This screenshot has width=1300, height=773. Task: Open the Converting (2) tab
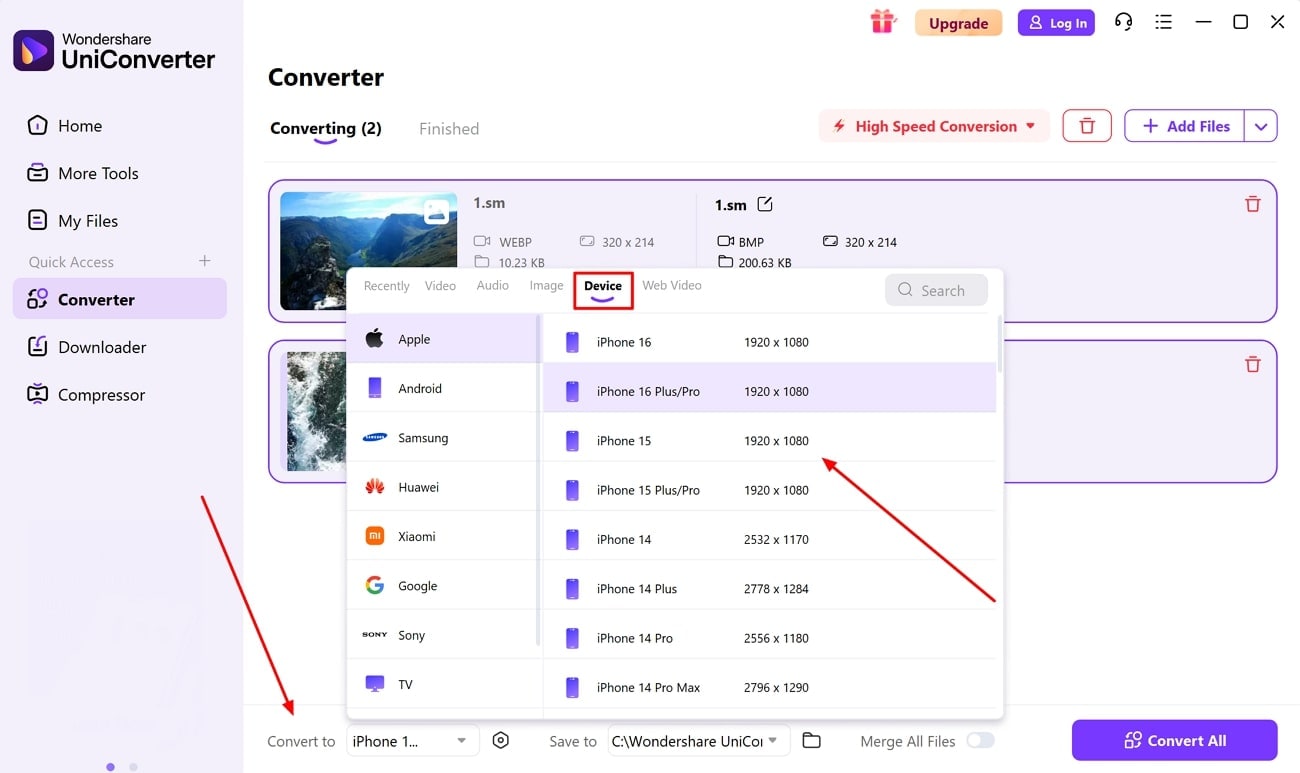(x=326, y=129)
